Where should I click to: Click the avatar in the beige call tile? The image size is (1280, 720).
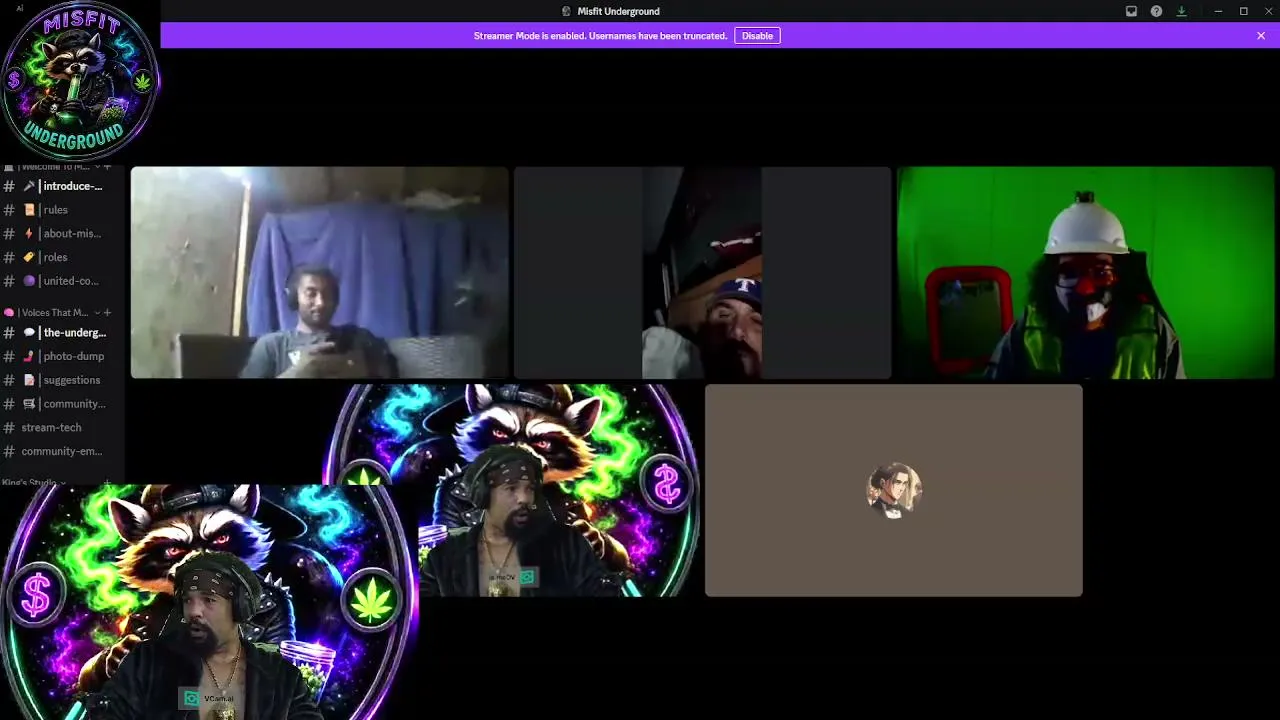pos(894,491)
